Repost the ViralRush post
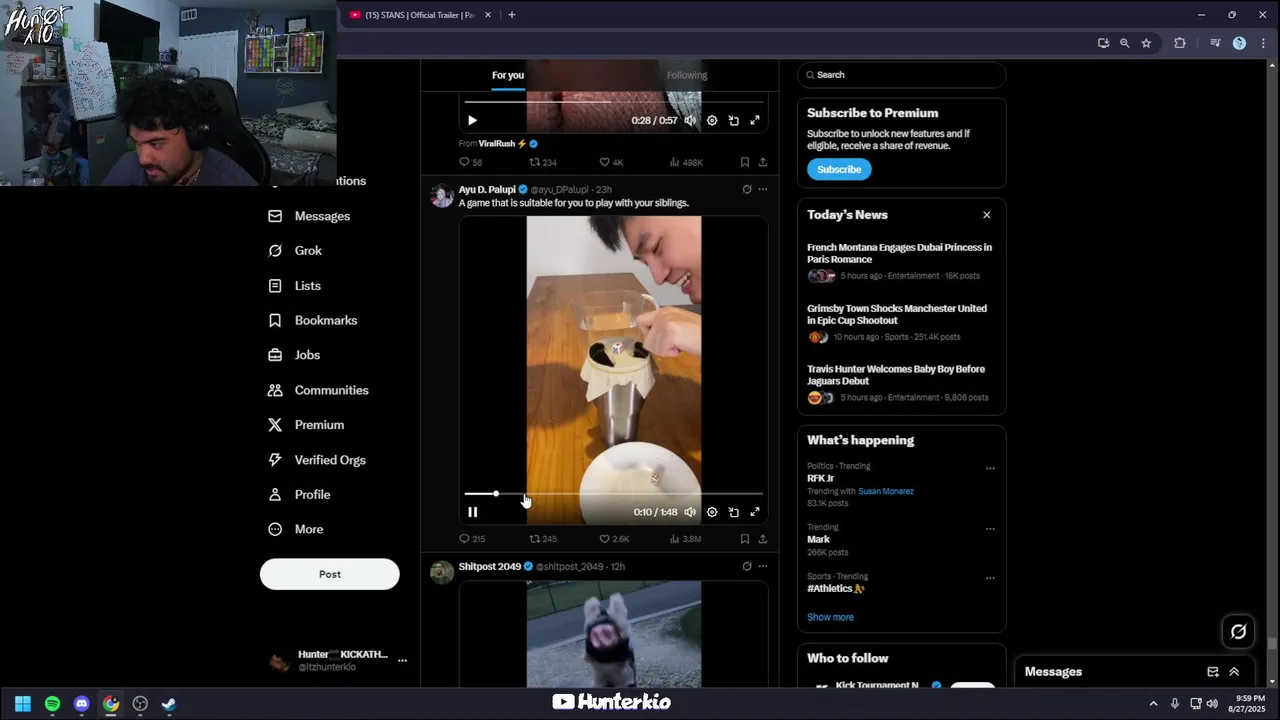 (543, 162)
